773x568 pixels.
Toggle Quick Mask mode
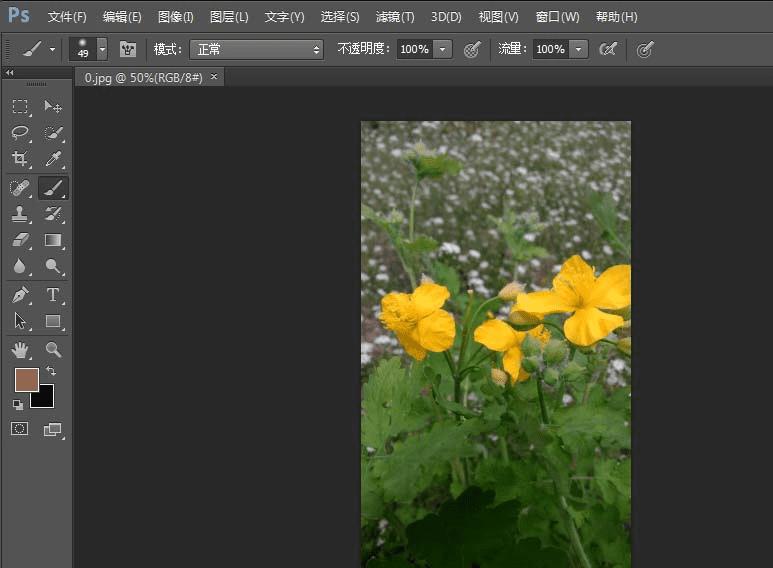coord(20,429)
